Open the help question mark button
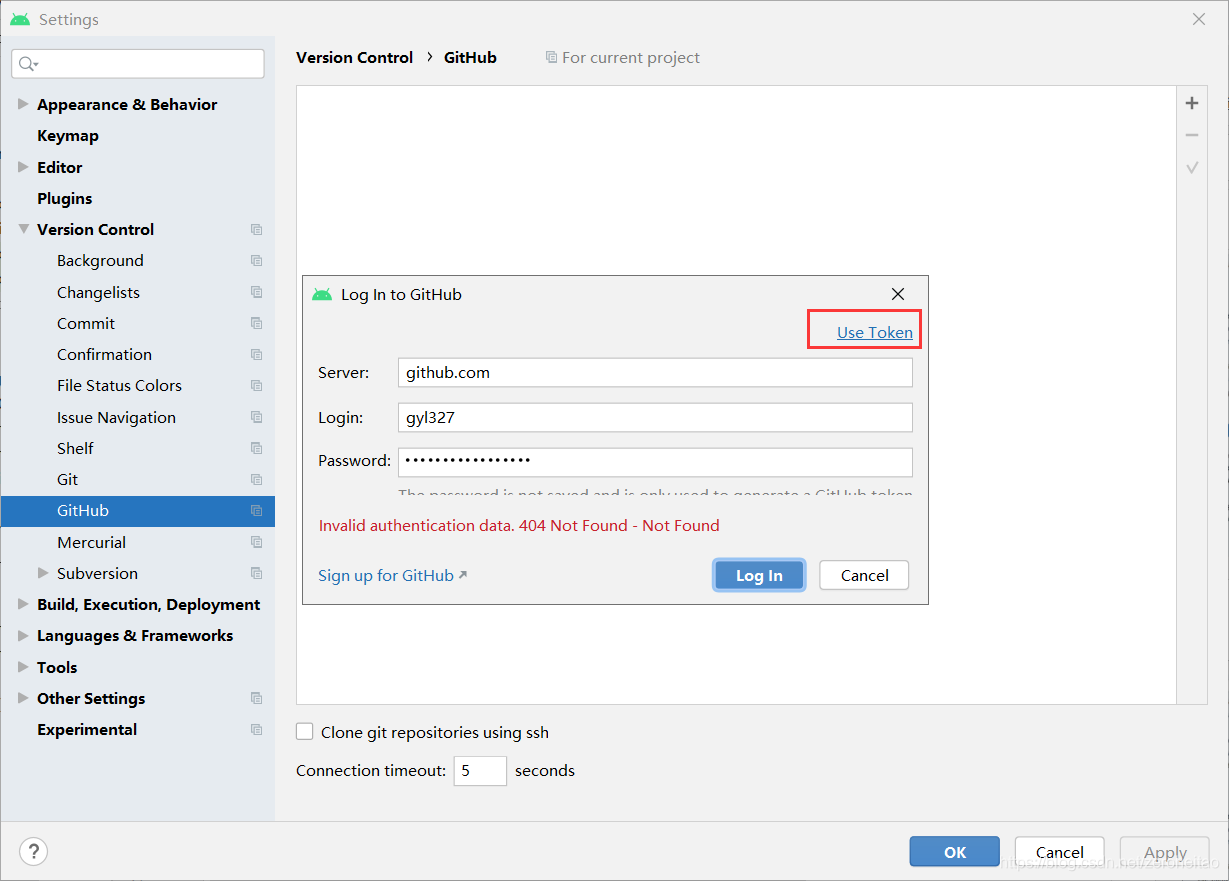 (34, 851)
